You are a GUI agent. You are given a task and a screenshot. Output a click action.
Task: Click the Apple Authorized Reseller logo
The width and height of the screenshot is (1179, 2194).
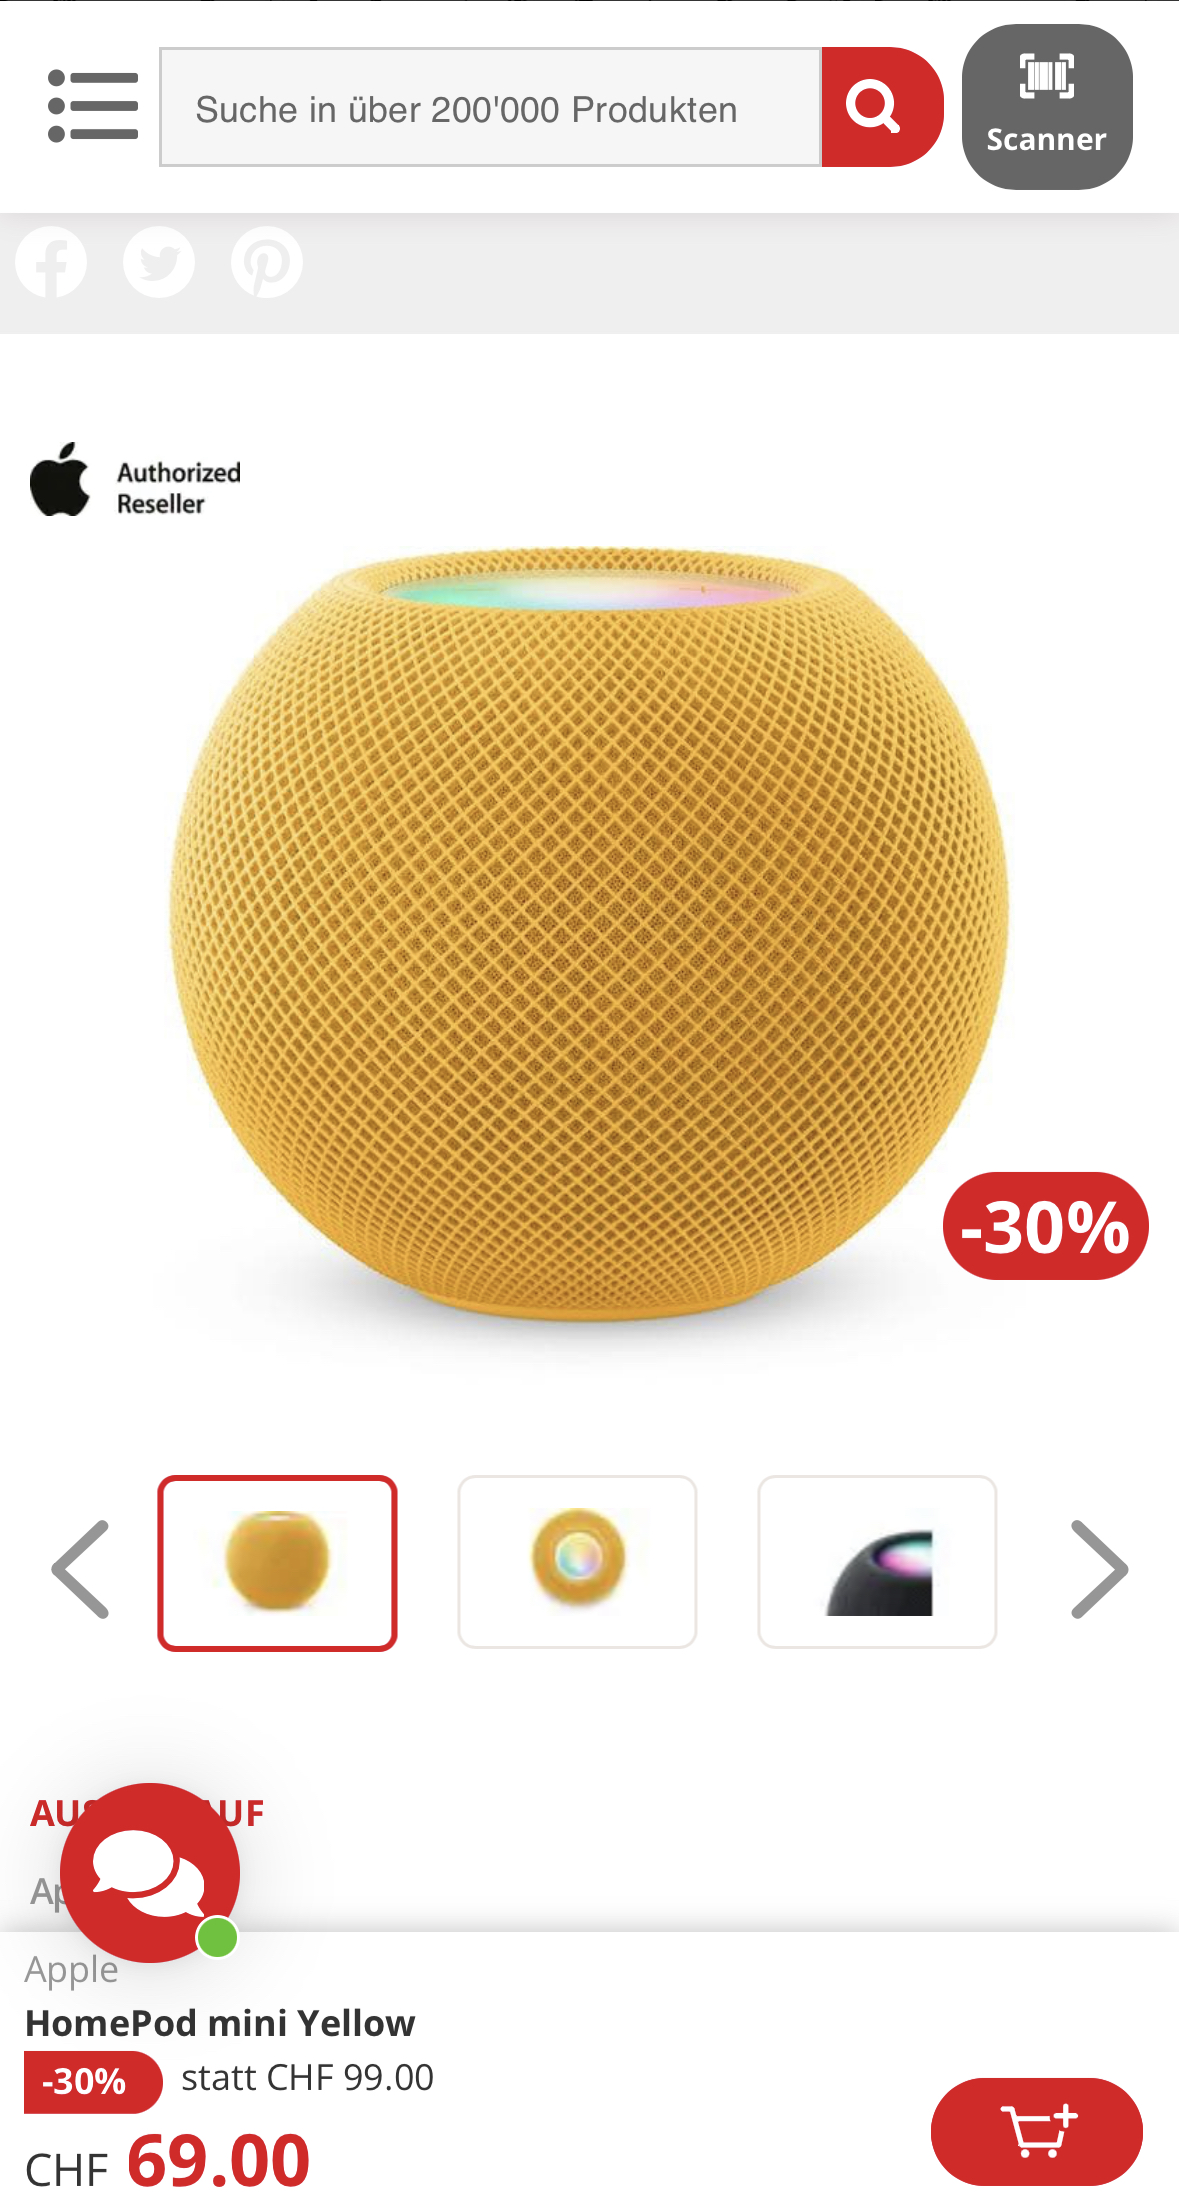[x=136, y=481]
